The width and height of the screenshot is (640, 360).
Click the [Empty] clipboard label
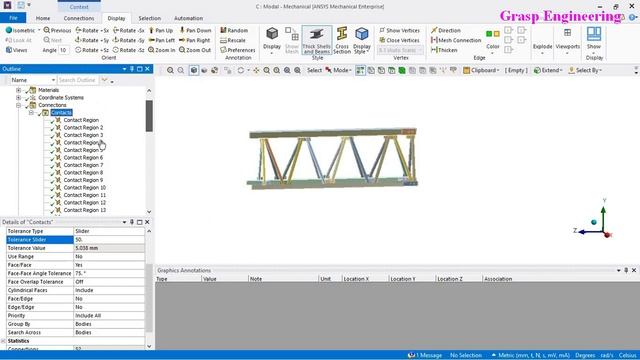coord(516,70)
